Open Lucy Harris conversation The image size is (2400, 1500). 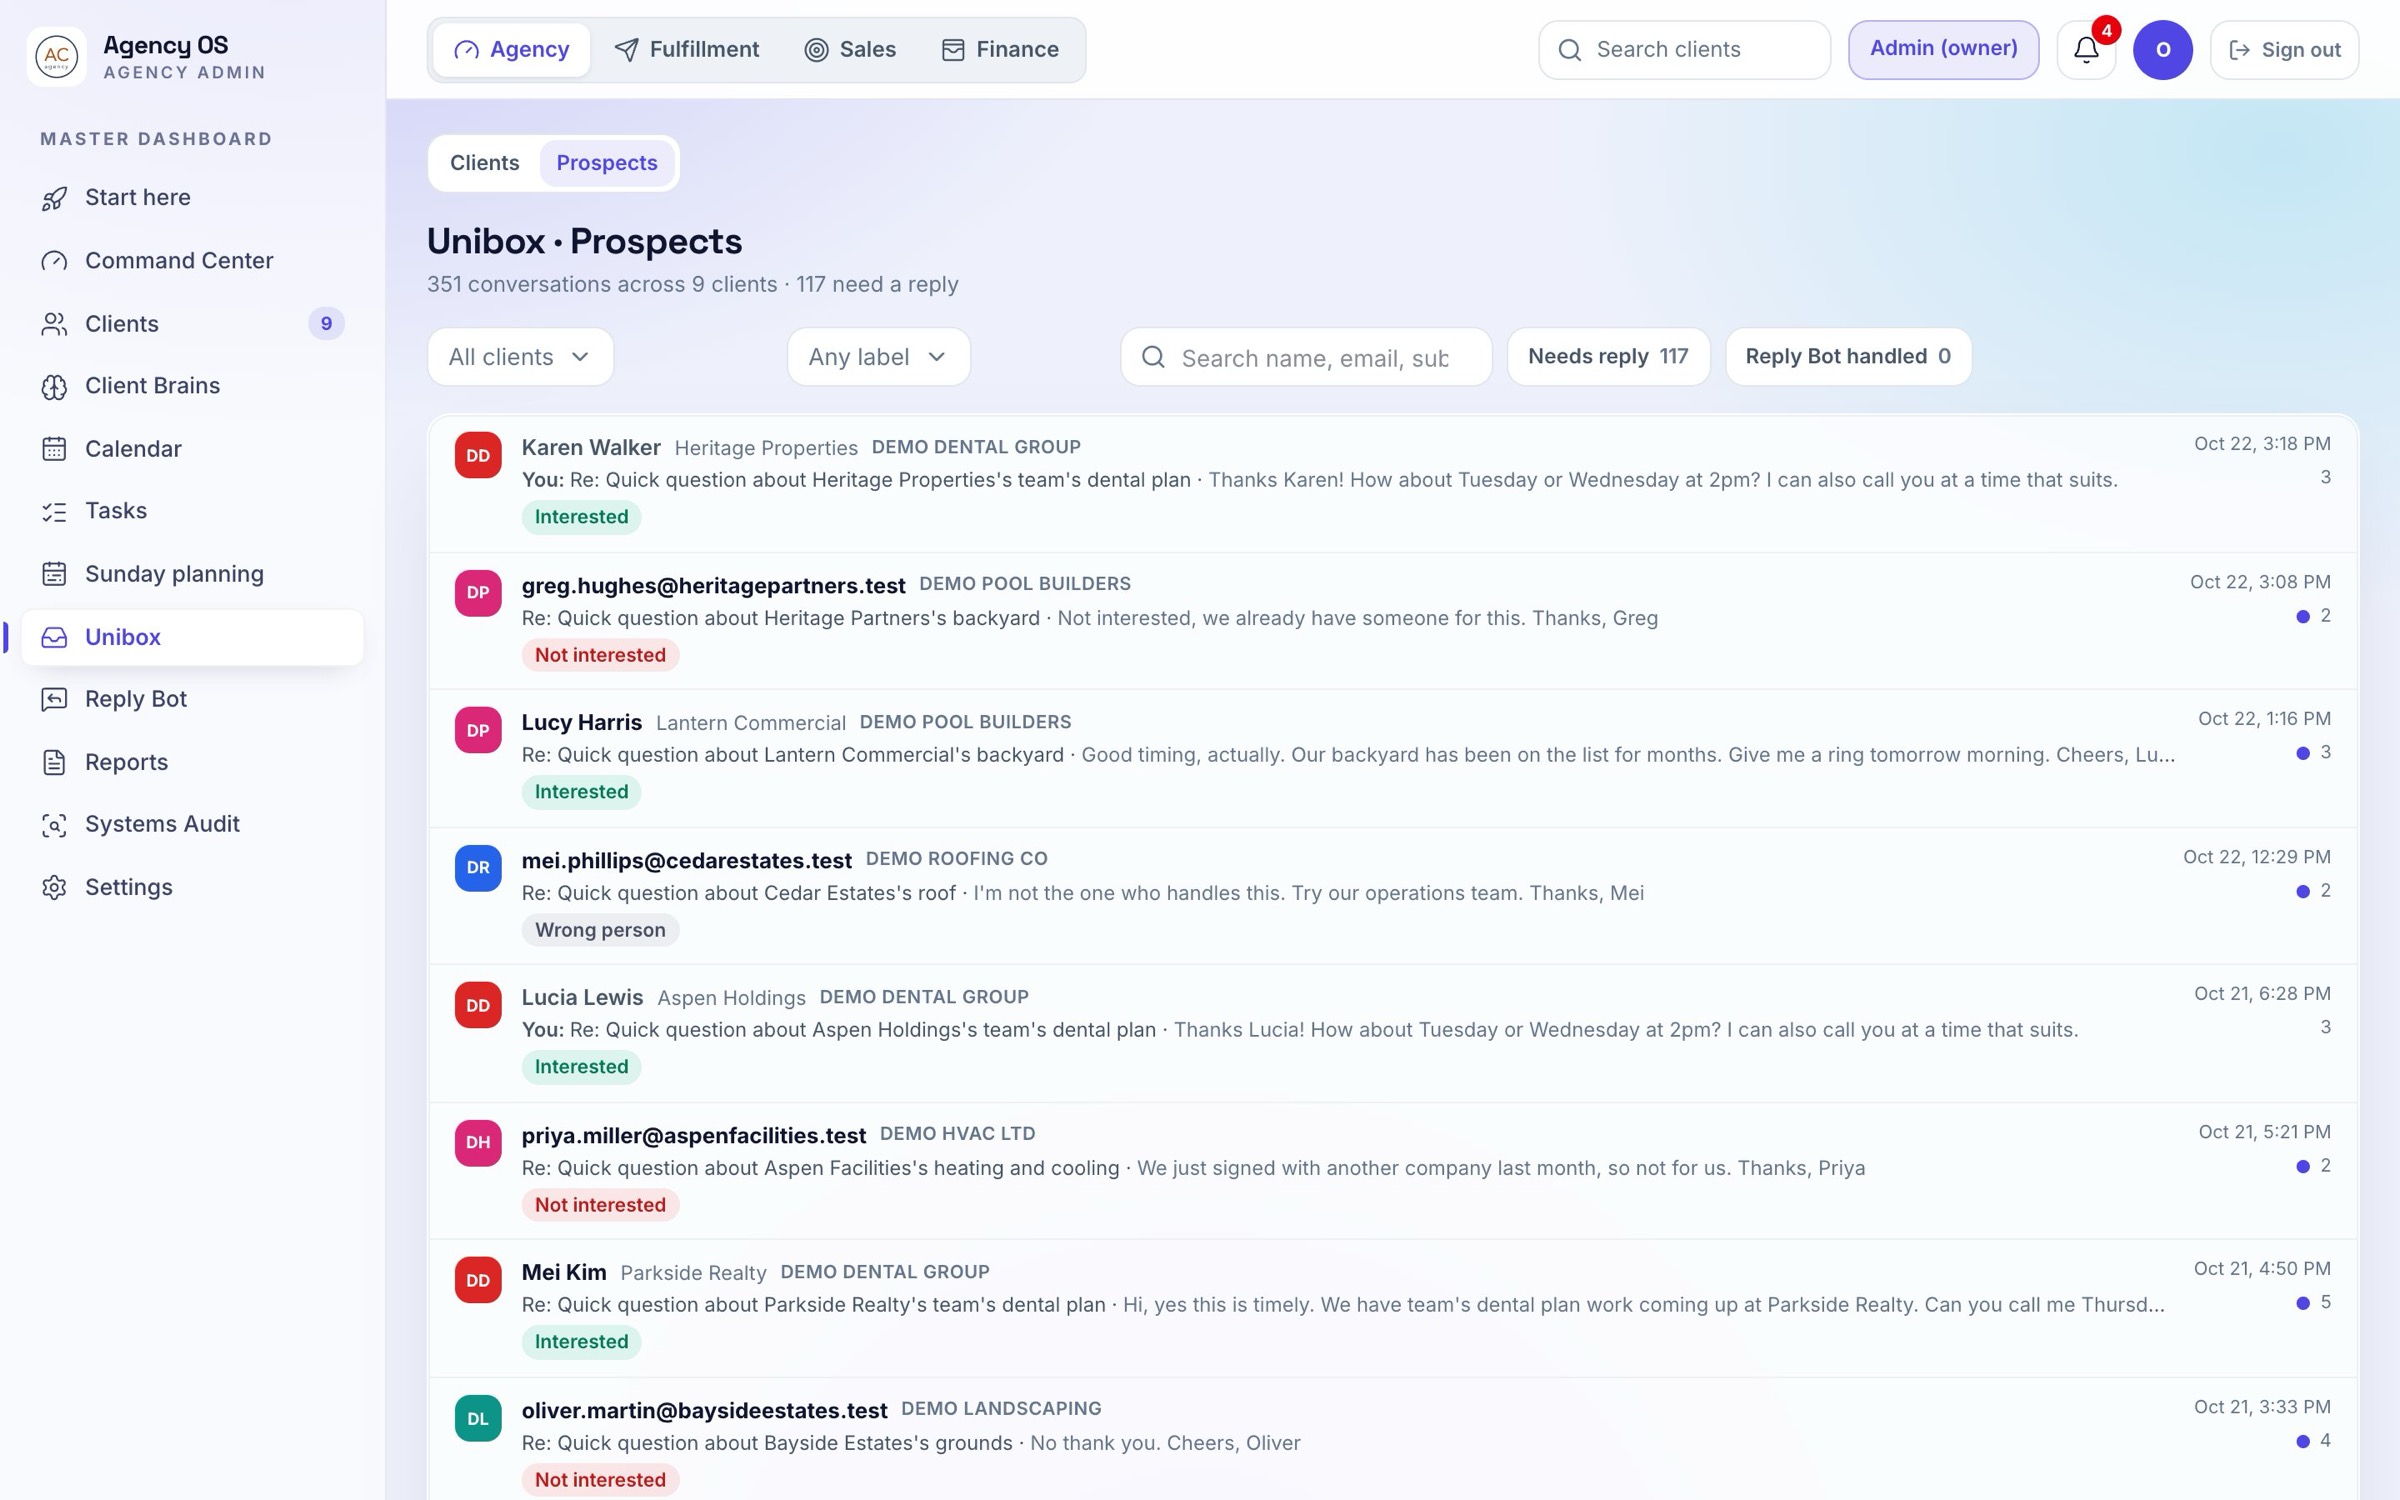tap(1392, 757)
